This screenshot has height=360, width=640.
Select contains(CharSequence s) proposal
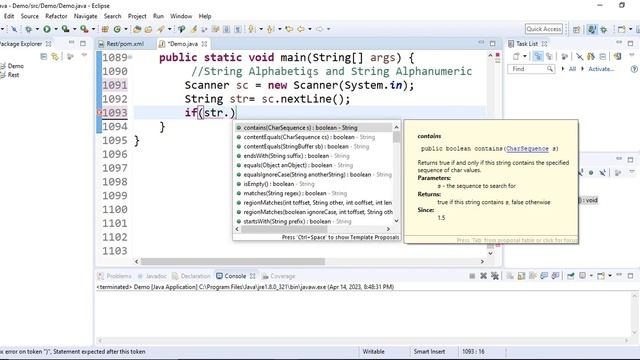(x=313, y=128)
